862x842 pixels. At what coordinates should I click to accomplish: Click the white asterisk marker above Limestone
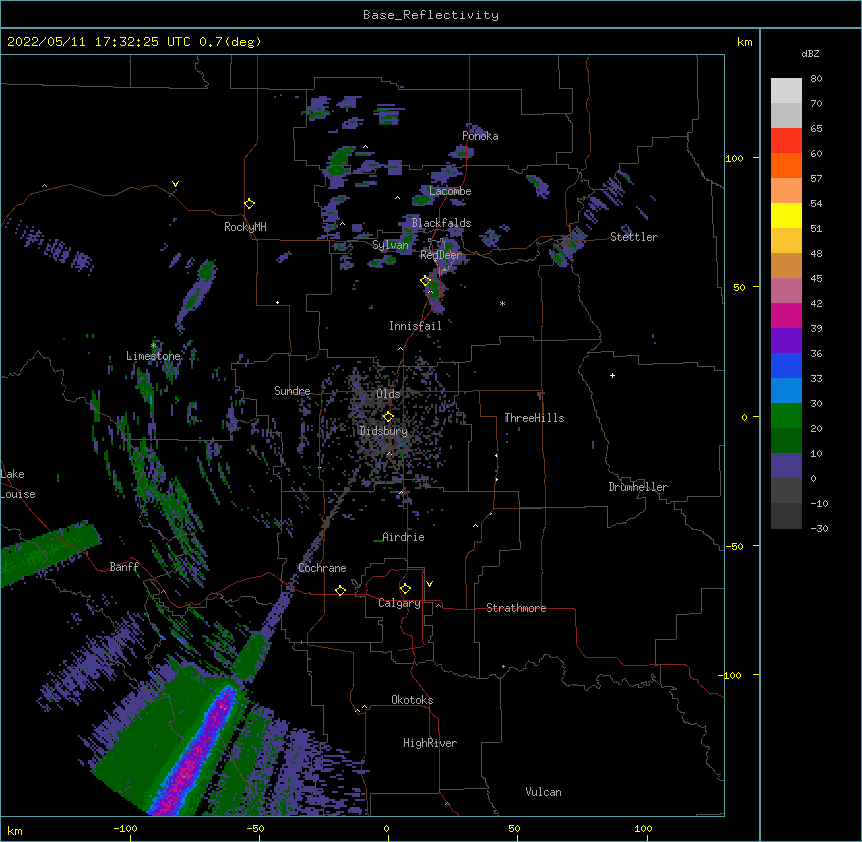154,346
